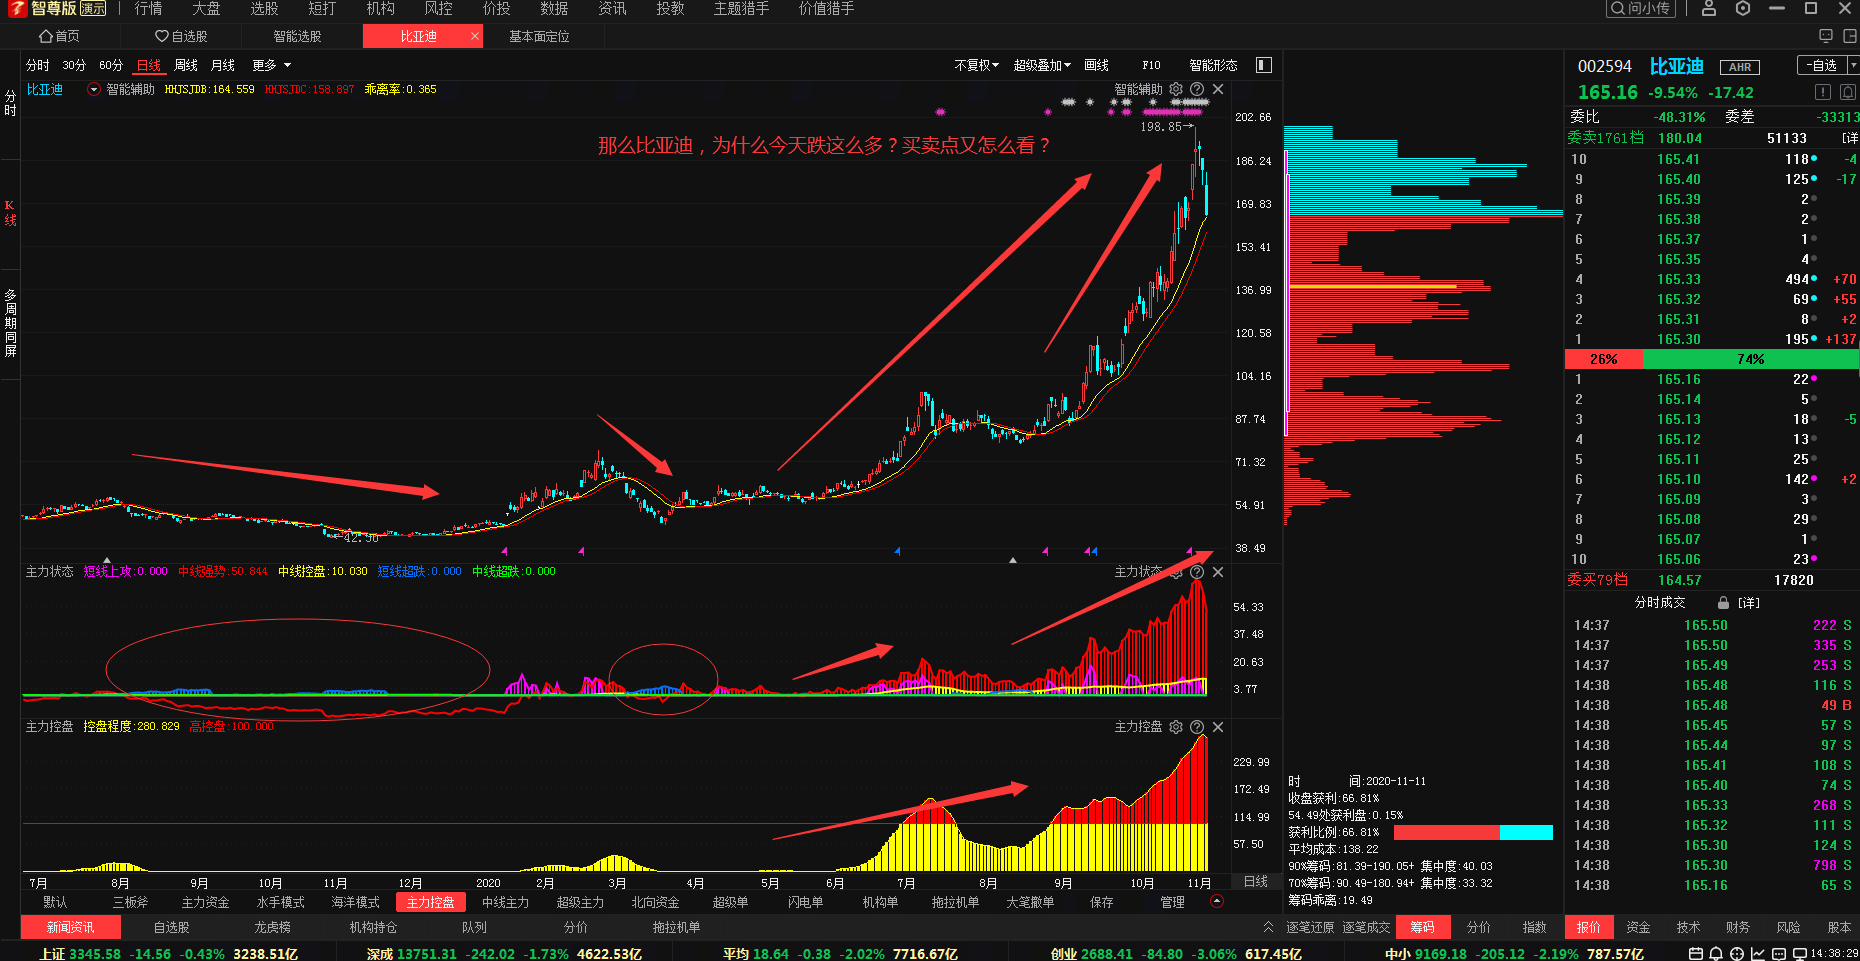The image size is (1860, 961).
Task: Set a price alert with bell icon
Action: pos(1848,92)
